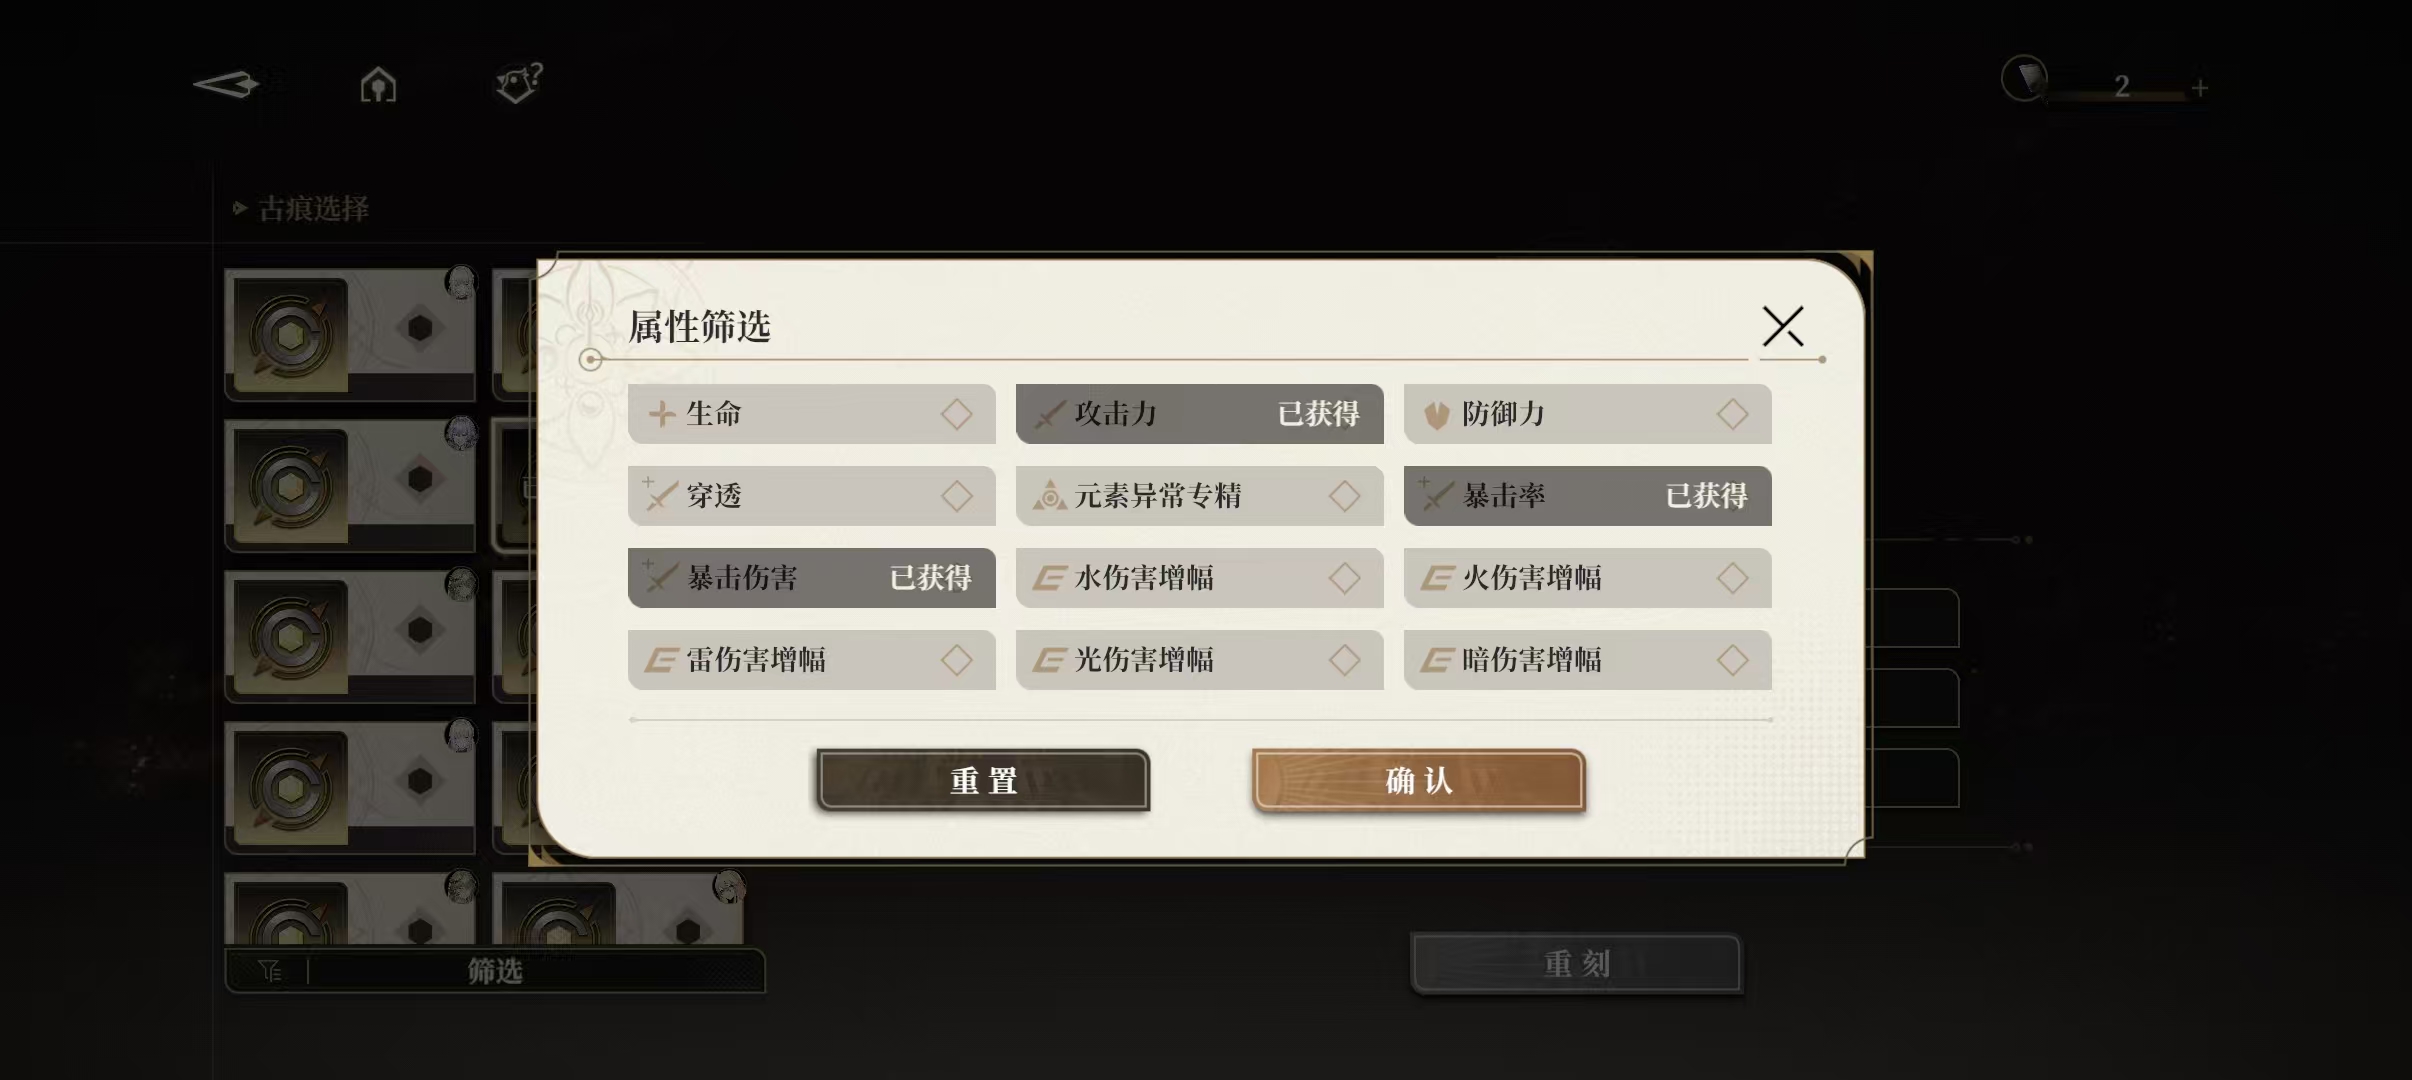Select the 穿透 attribute filter

coord(811,496)
